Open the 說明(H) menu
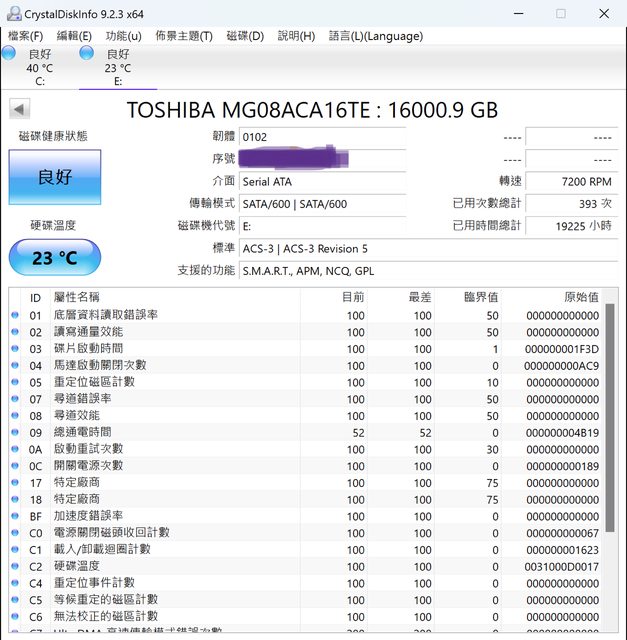627x640 pixels. tap(296, 36)
